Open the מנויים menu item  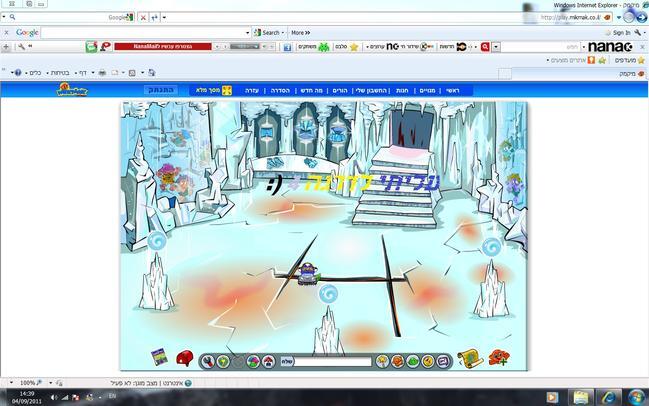pos(427,90)
